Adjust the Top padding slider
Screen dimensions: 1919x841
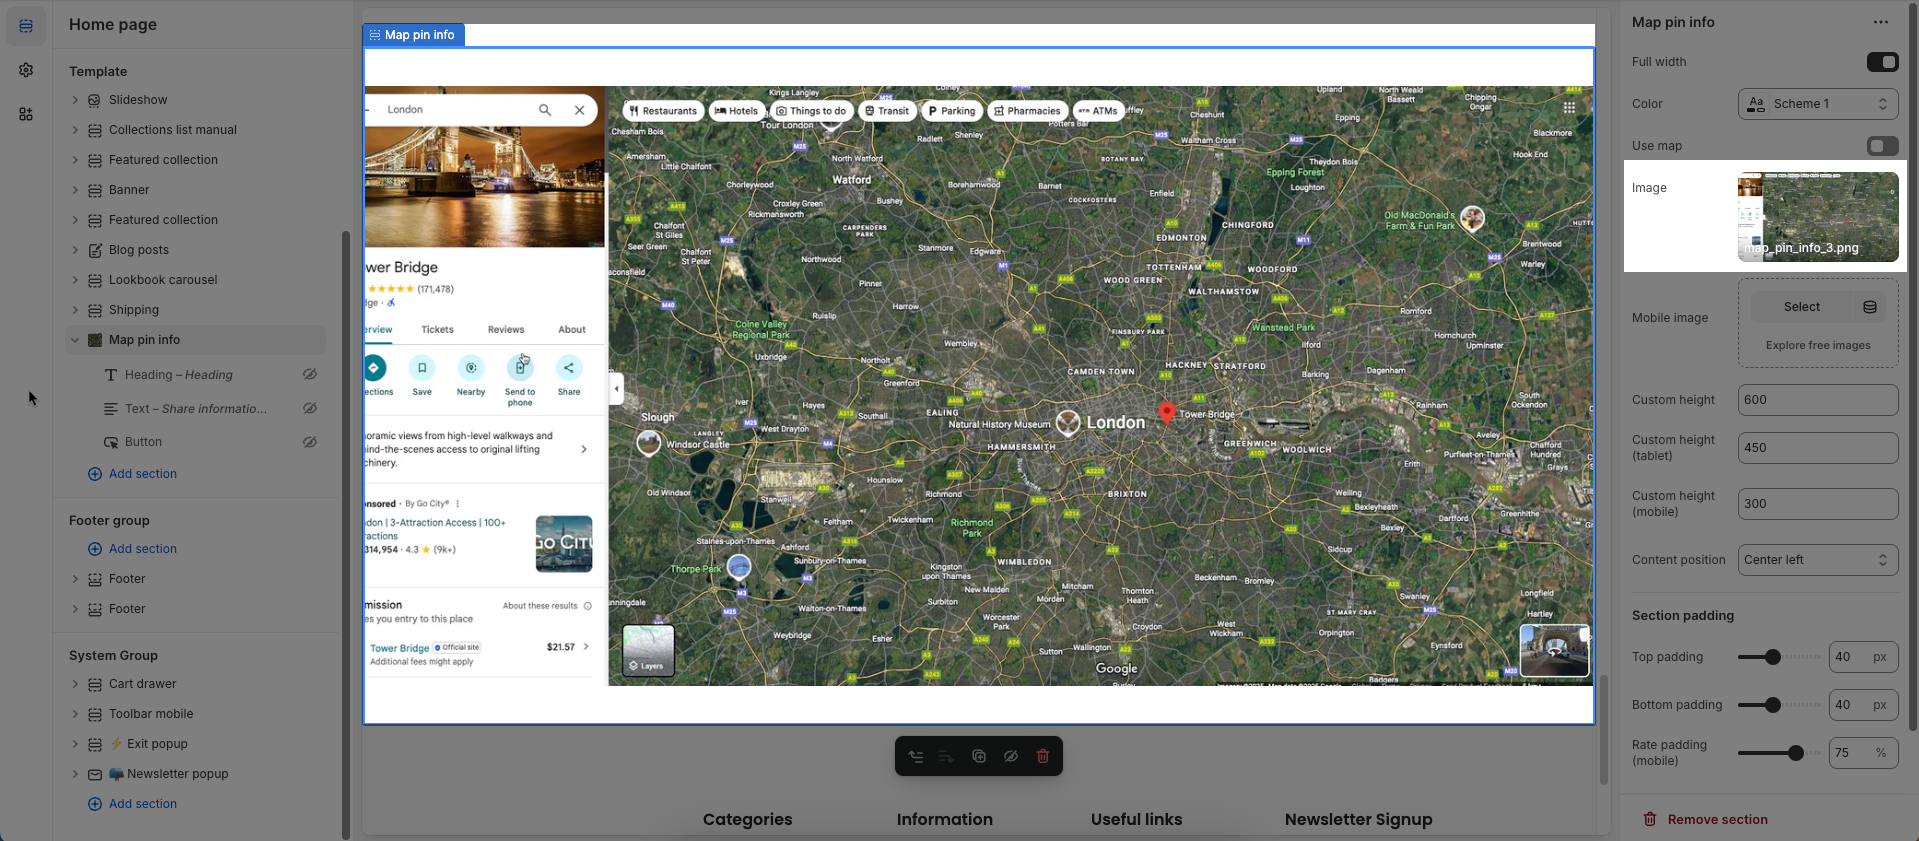pos(1773,657)
